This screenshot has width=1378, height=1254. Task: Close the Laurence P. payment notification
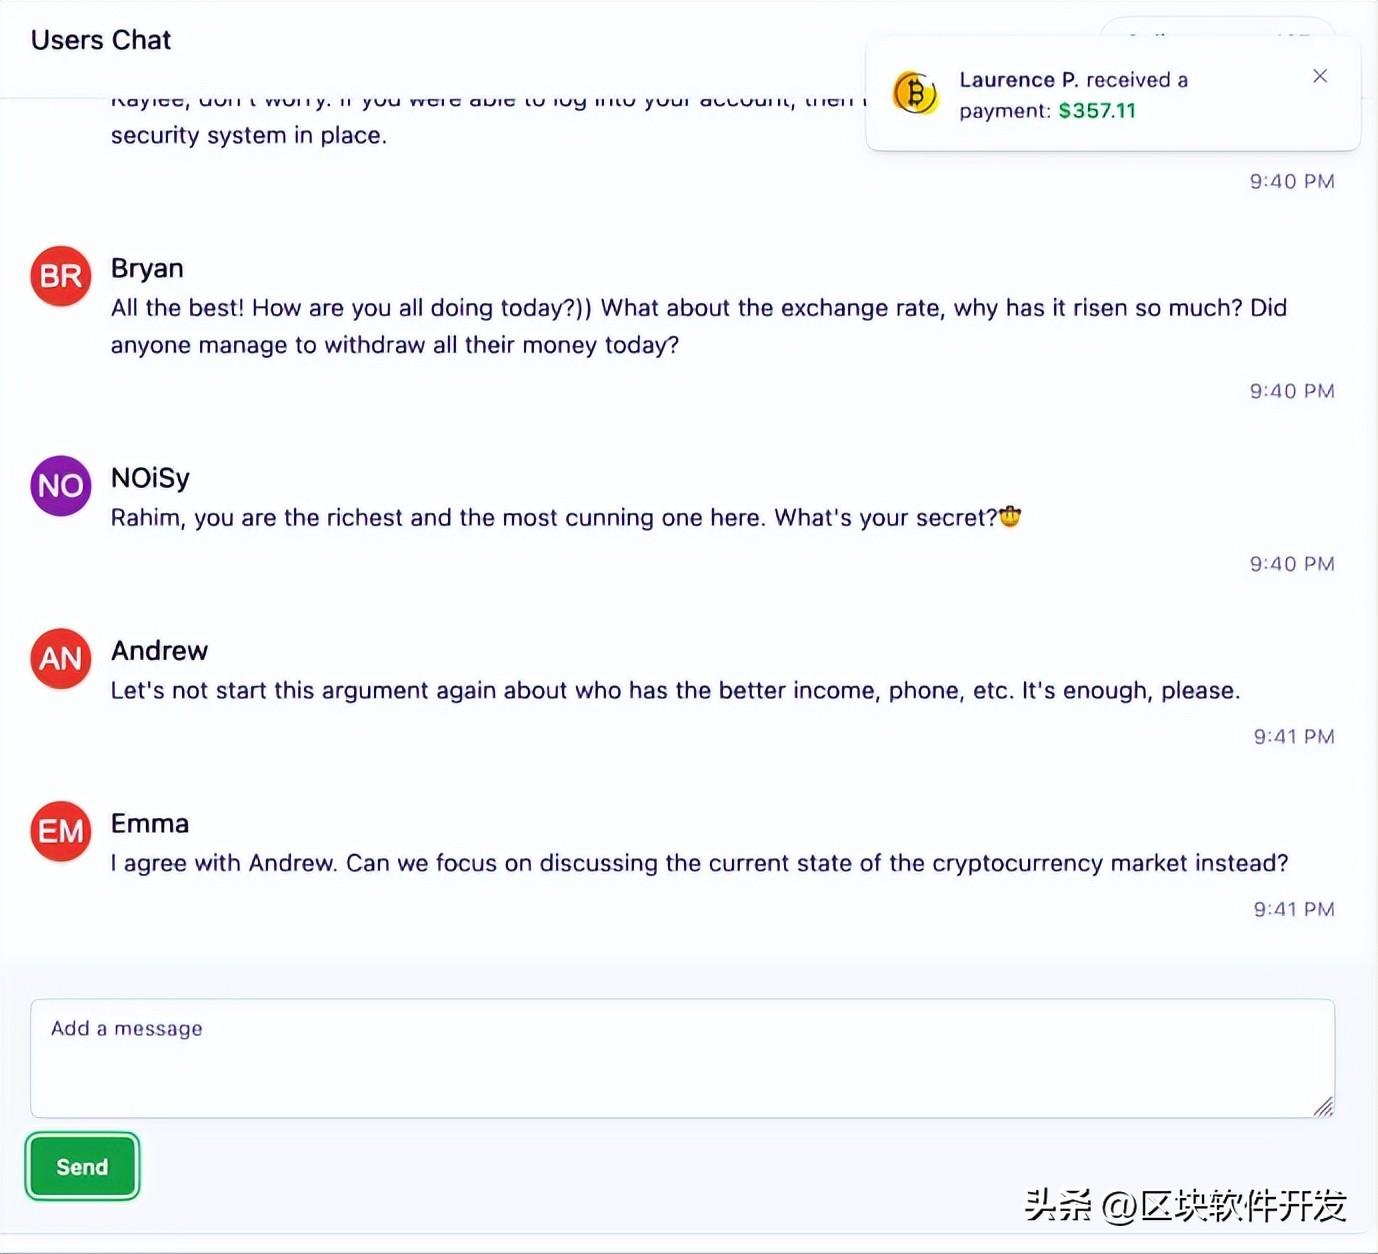click(1320, 76)
